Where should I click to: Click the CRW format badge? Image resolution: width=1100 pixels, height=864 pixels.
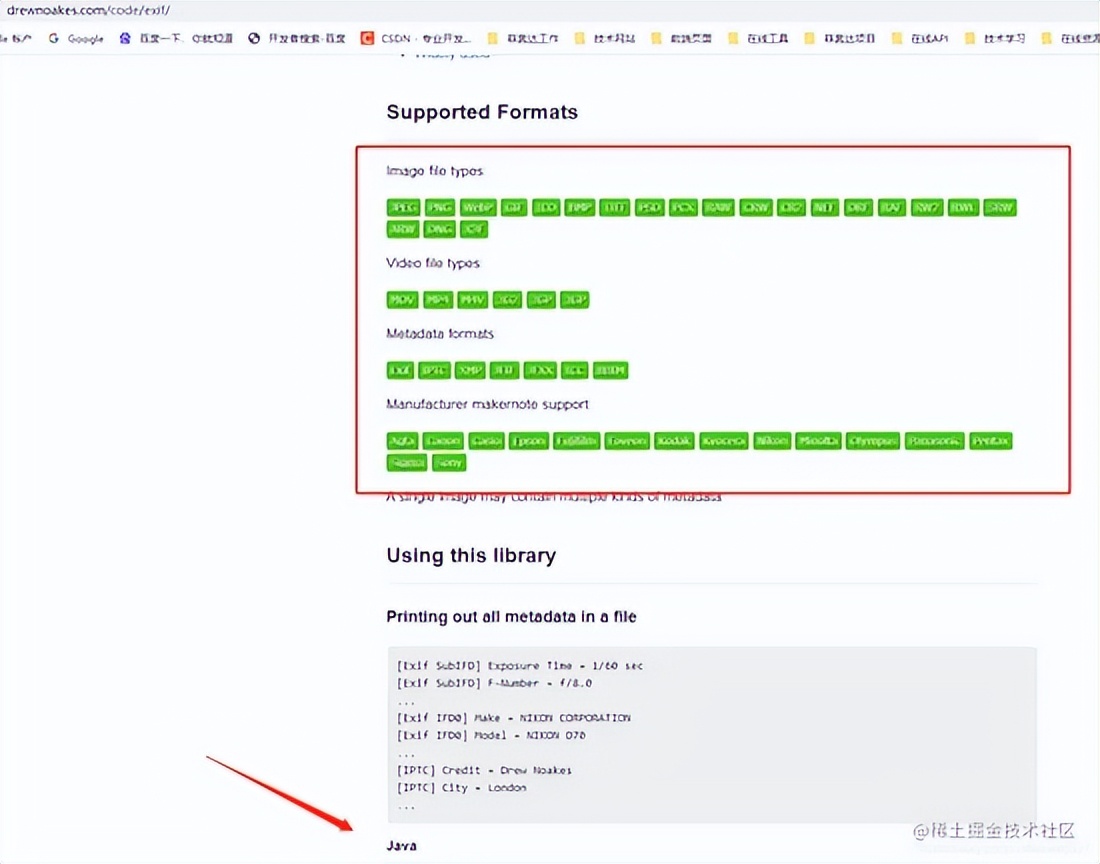pyautogui.click(x=756, y=208)
